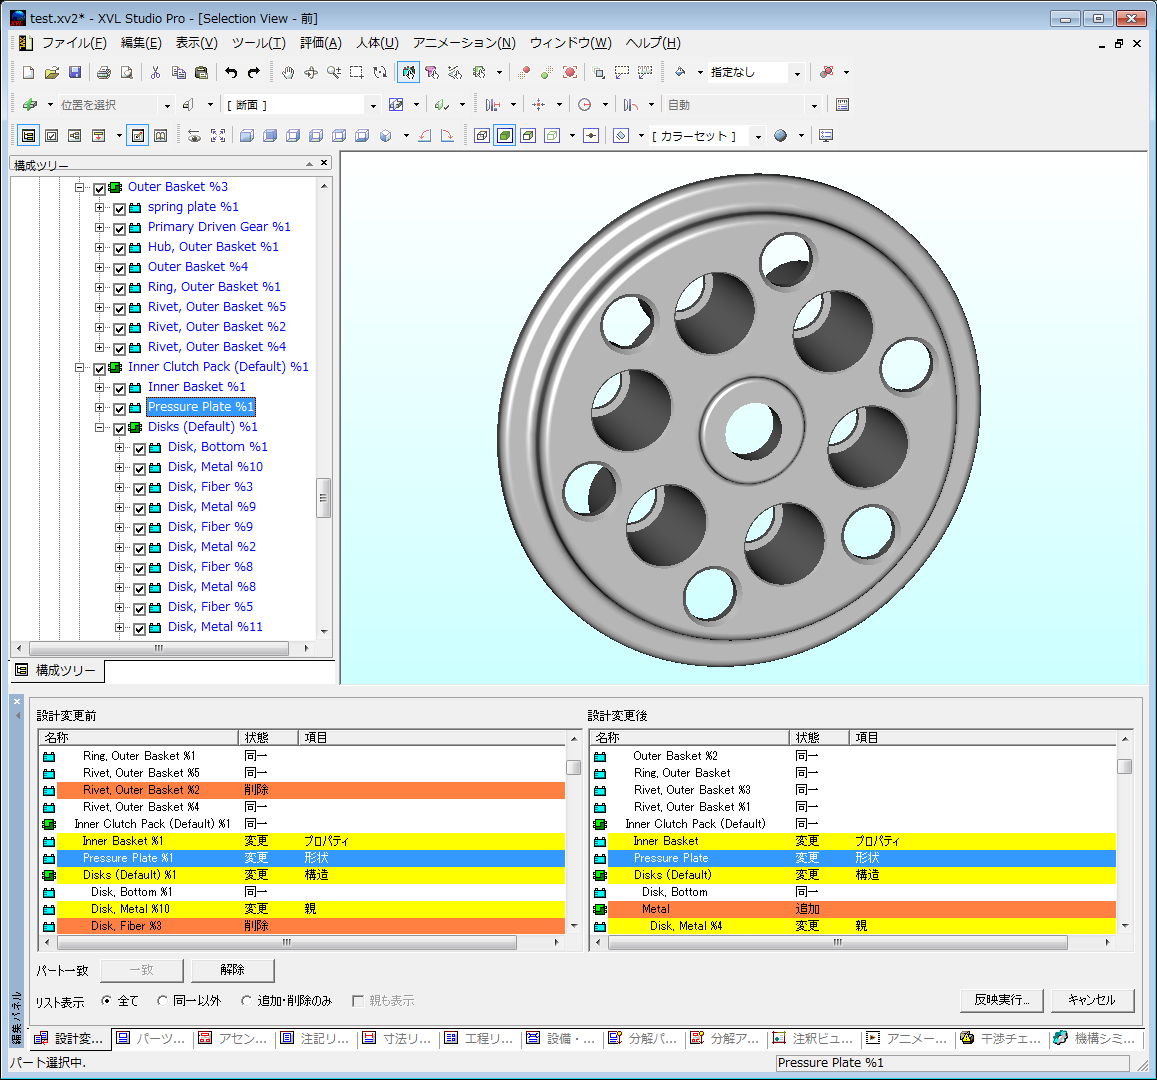Switch to the 干渉チェ... panel tab
1157x1080 pixels.
pyautogui.click(x=1001, y=1039)
